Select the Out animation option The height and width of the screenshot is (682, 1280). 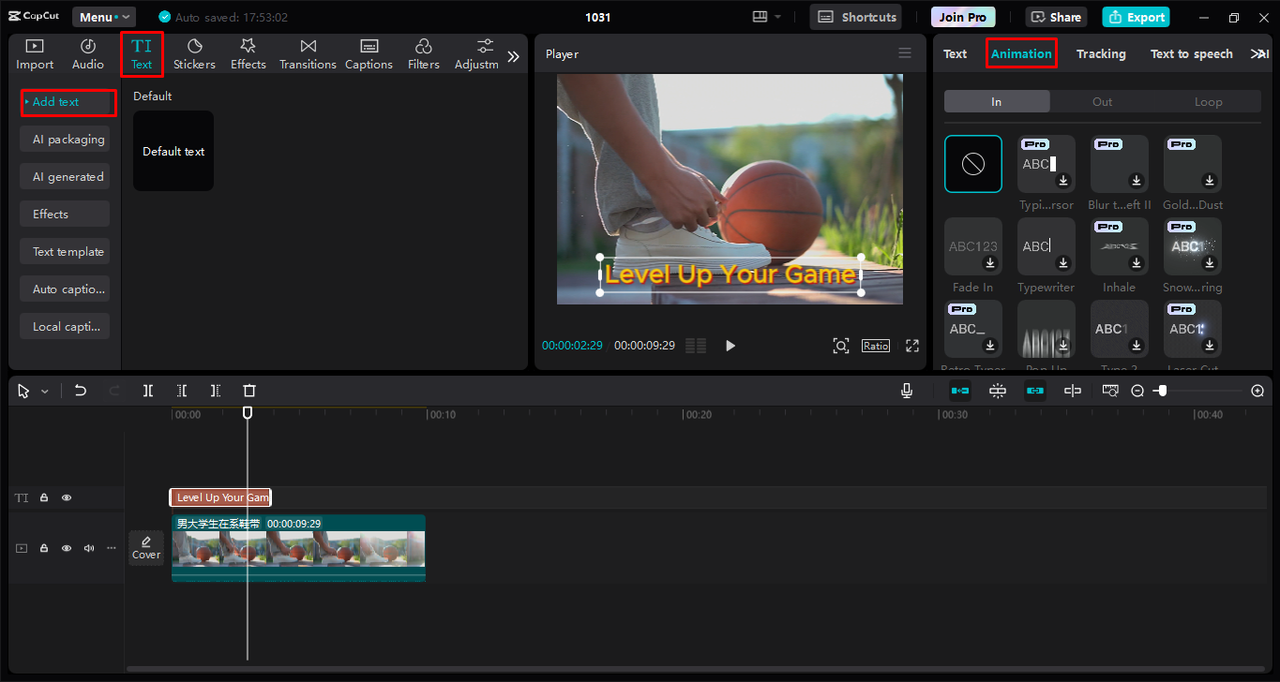click(x=1102, y=101)
